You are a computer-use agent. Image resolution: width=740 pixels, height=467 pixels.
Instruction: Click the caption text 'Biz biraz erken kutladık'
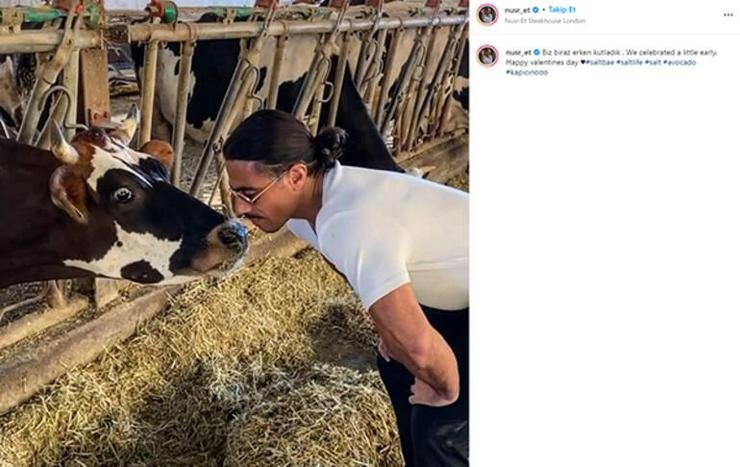(x=581, y=52)
